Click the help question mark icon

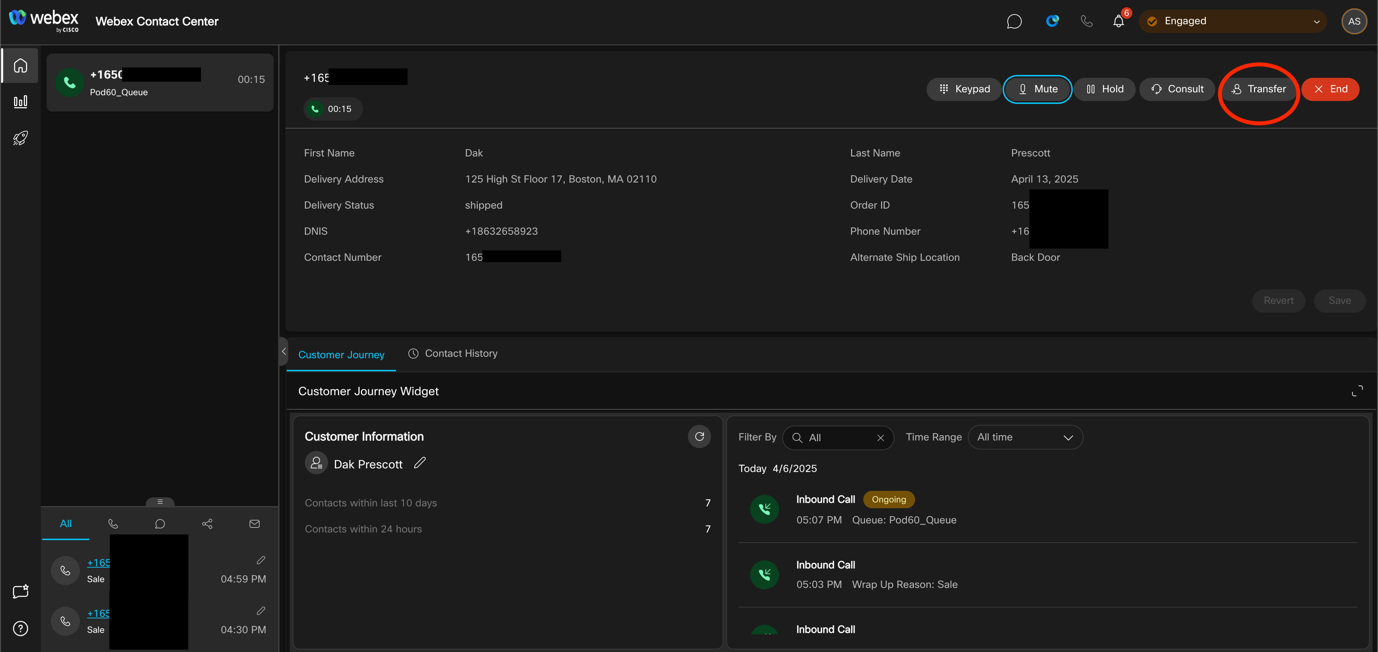(20, 629)
